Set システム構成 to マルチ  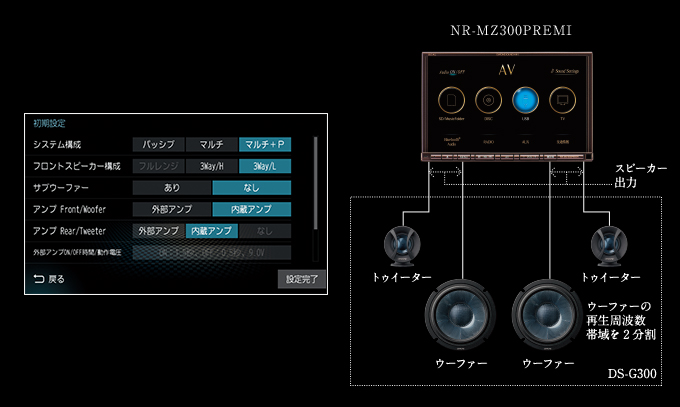212,145
